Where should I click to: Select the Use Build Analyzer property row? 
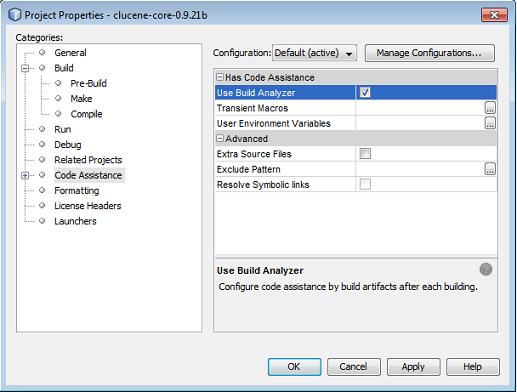pos(356,93)
